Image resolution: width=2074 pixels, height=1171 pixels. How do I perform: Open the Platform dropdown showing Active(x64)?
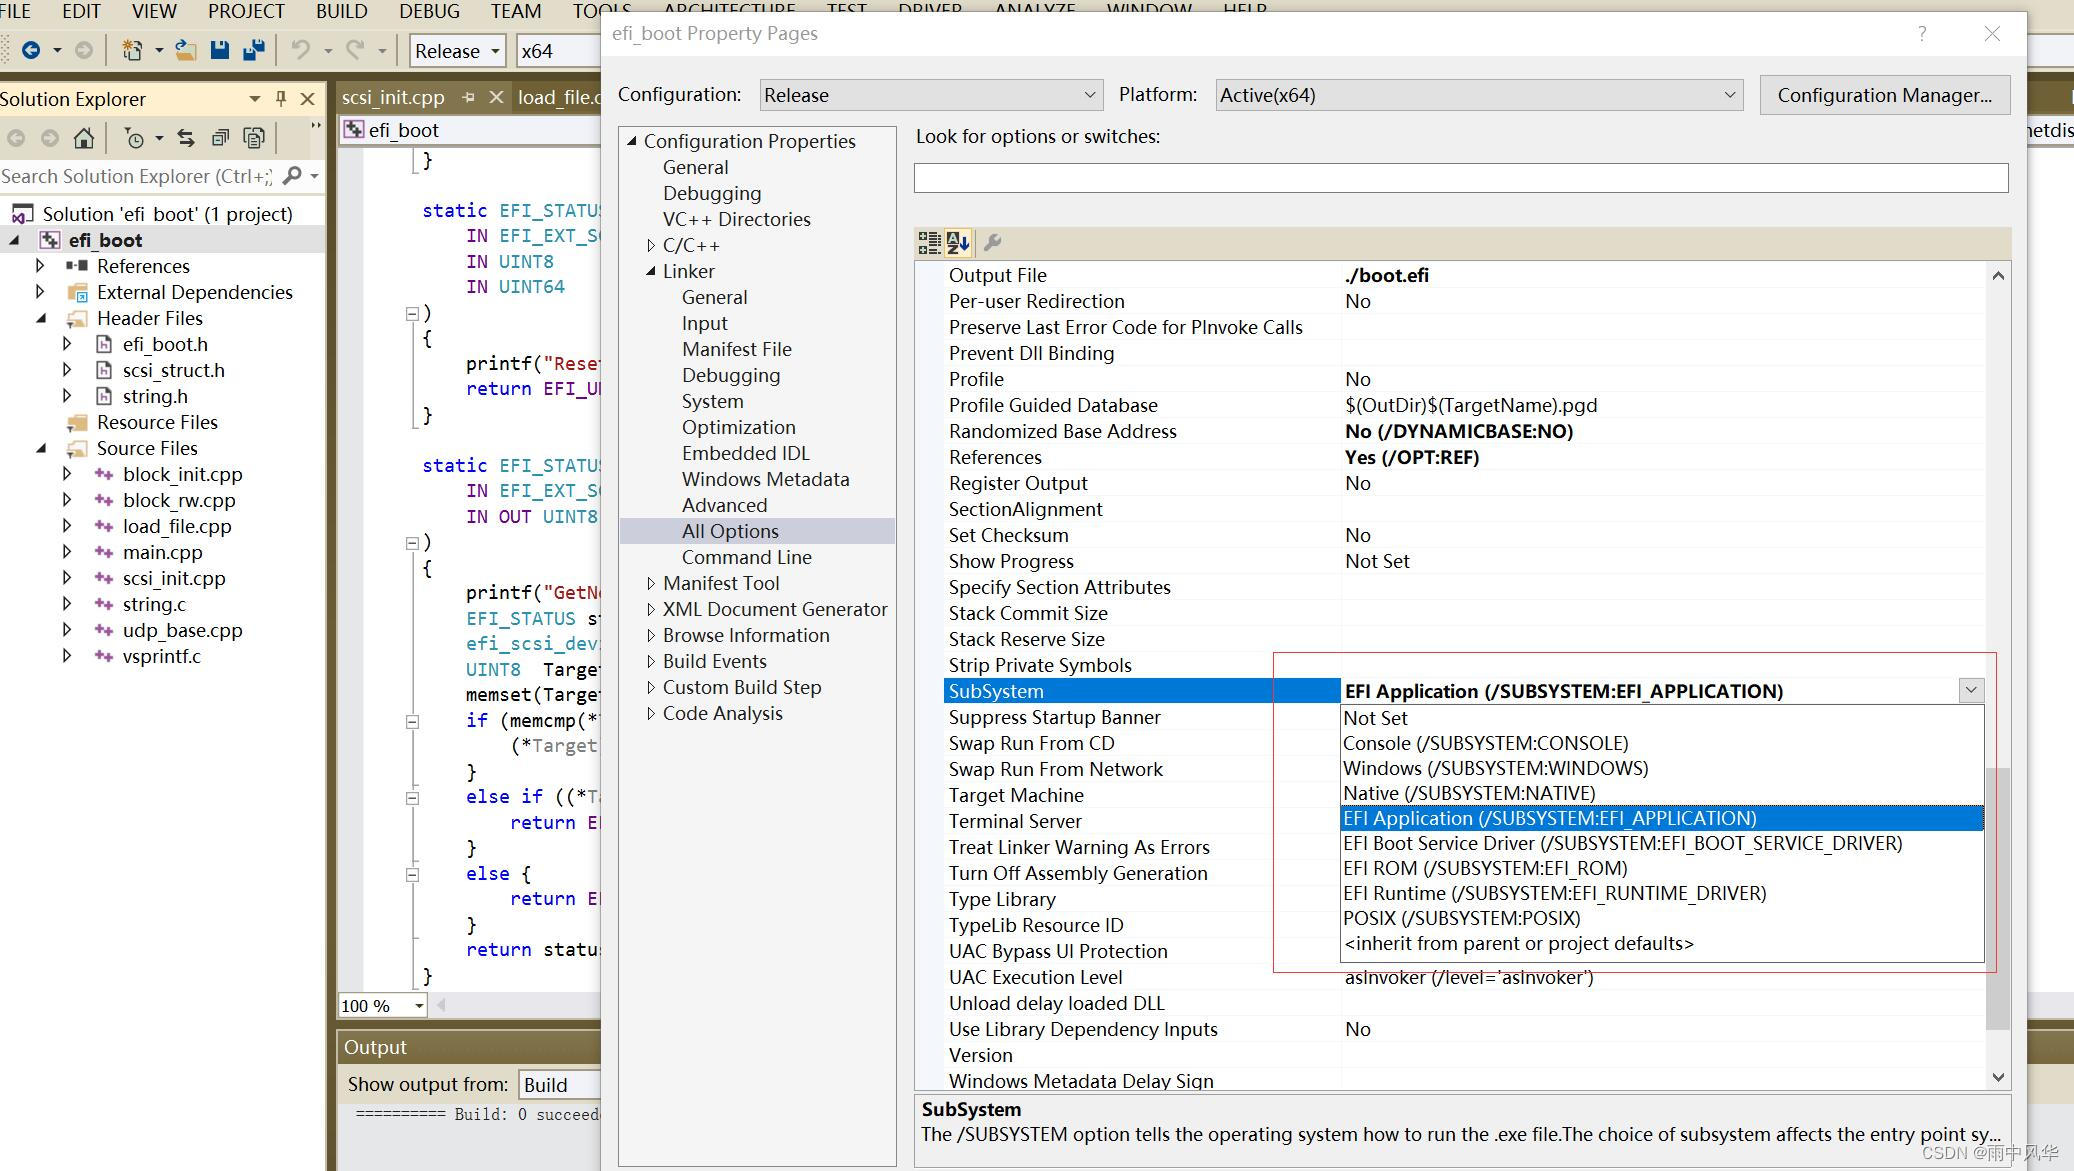1479,95
